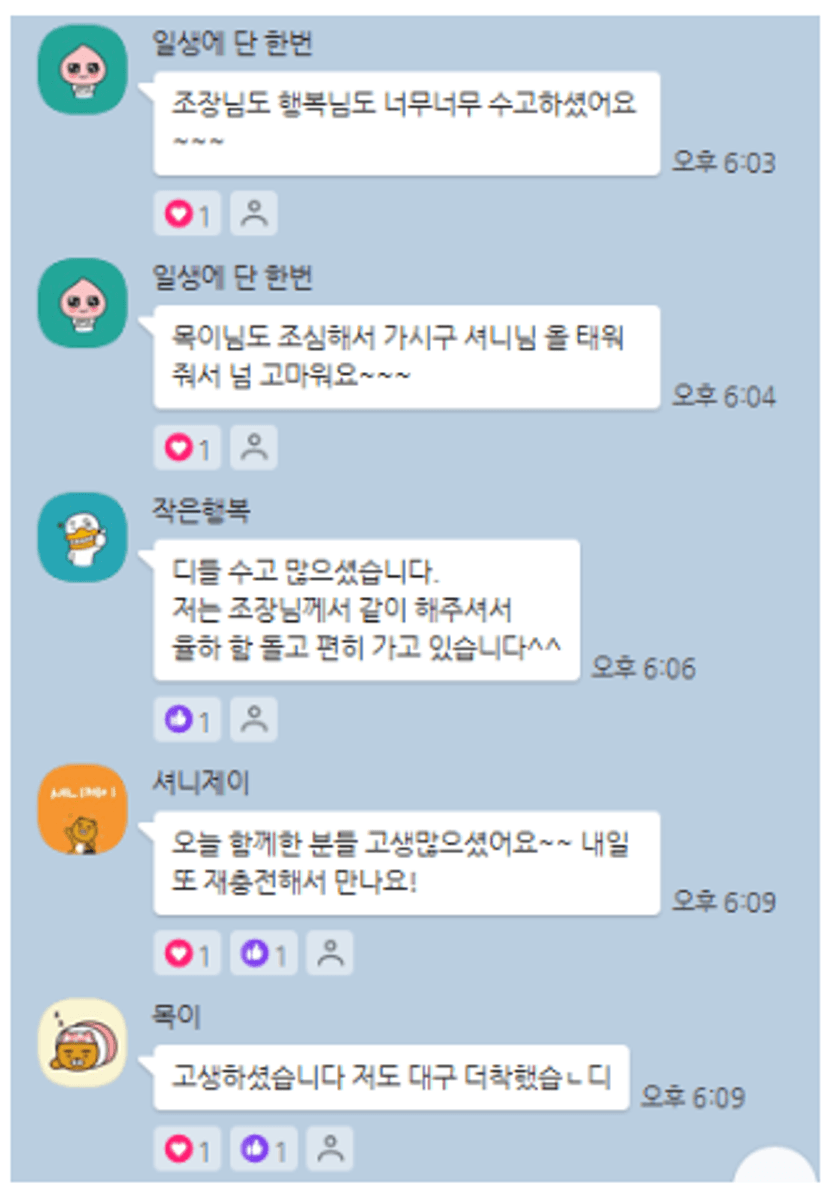Click the heart reaction under the 6:04 message
The height and width of the screenshot is (1192, 827).
187,447
